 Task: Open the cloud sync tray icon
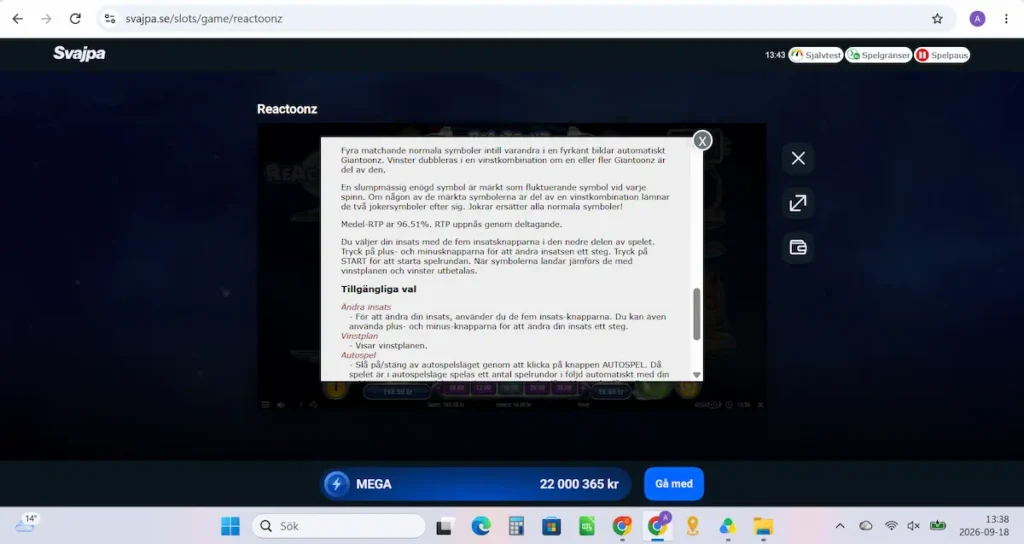tap(866, 526)
